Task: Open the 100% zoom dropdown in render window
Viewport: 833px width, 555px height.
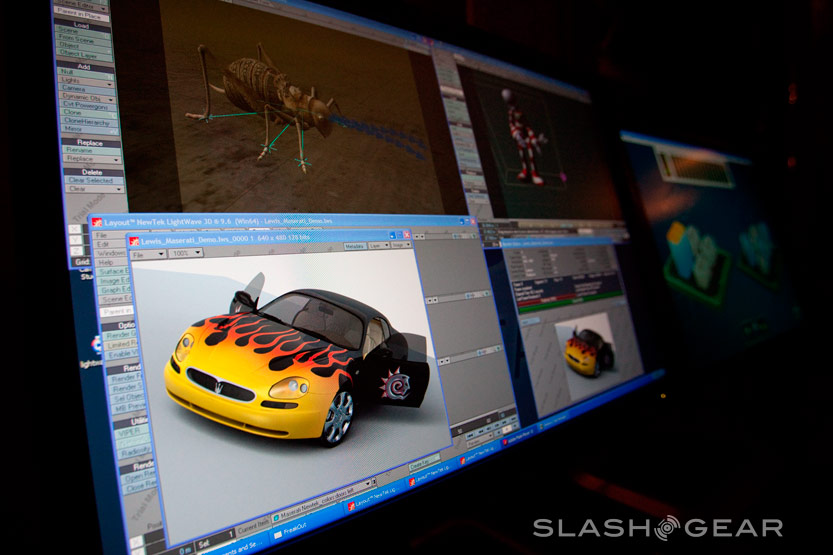Action: click(186, 254)
